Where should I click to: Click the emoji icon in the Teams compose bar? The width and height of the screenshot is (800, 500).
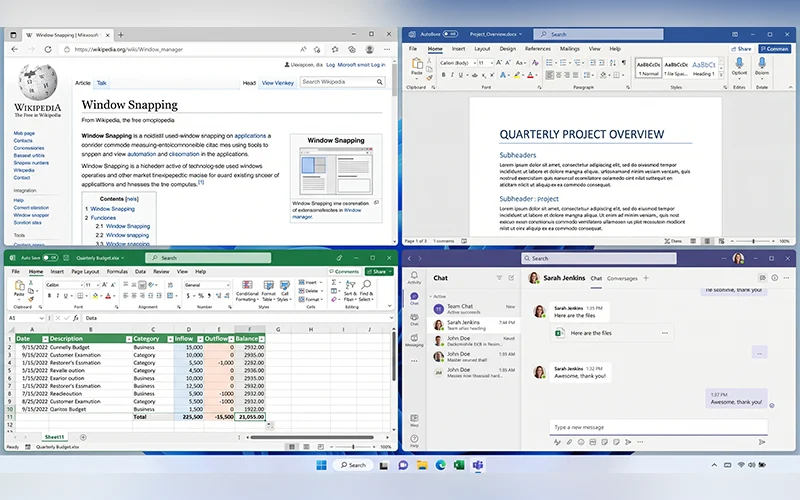(581, 442)
